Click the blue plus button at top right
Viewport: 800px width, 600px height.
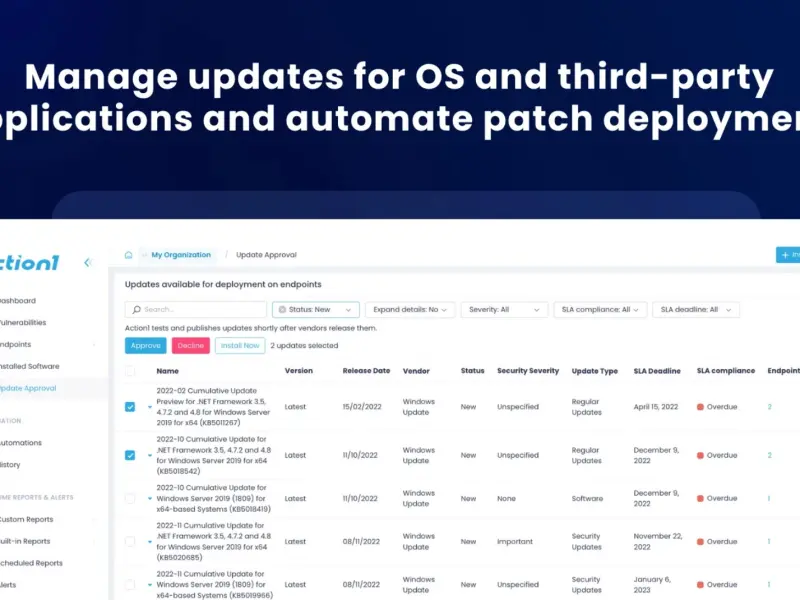pyautogui.click(x=788, y=255)
